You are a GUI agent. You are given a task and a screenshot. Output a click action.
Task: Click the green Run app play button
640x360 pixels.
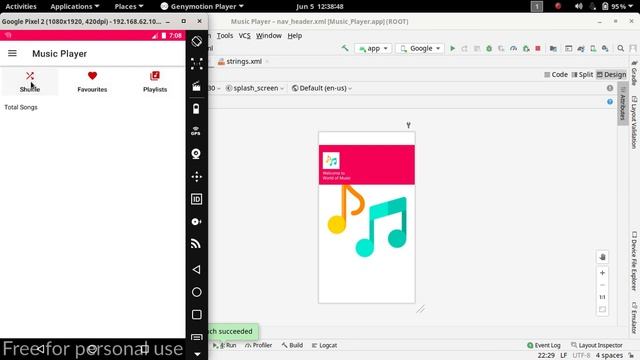coord(452,48)
